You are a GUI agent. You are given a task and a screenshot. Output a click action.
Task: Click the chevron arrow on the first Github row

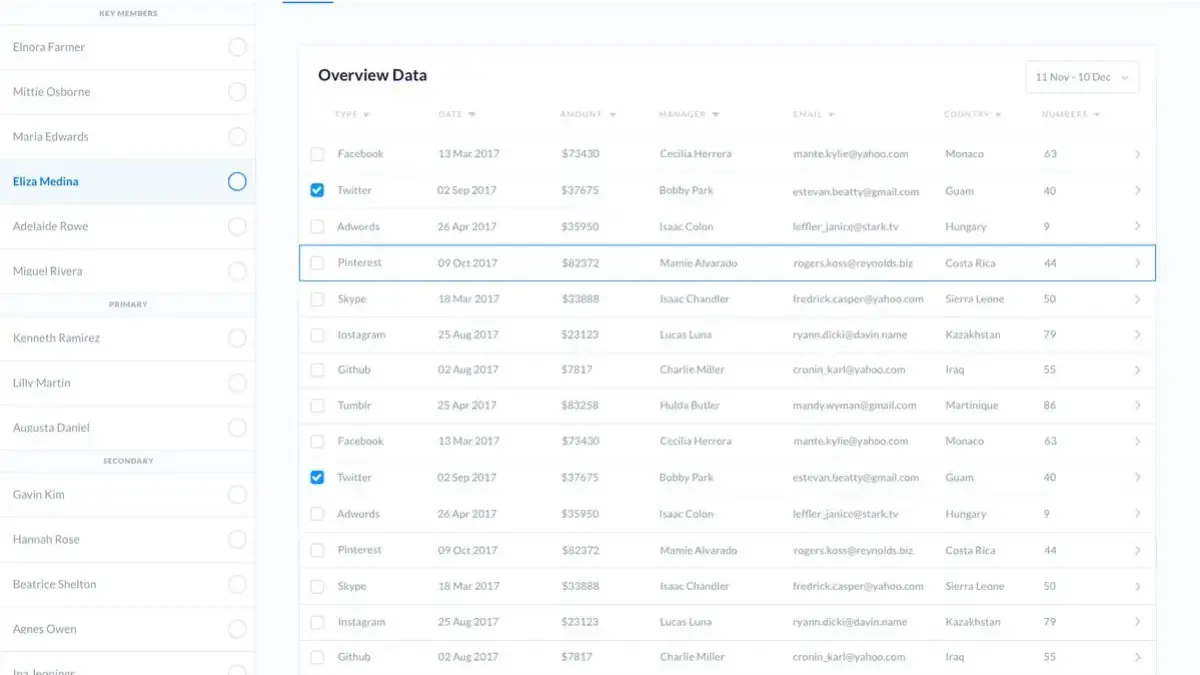1138,370
